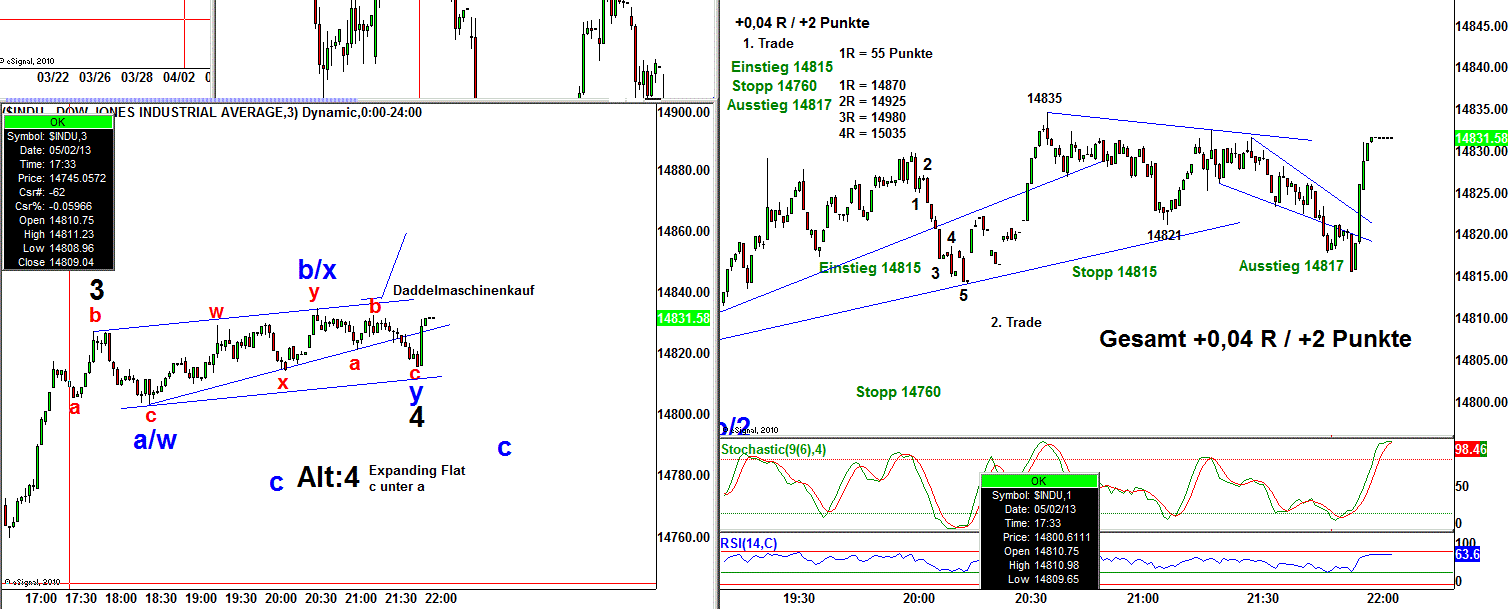Viewport: 1509px width, 609px height.
Task: Select the blue a/w wave label
Action: (x=155, y=439)
